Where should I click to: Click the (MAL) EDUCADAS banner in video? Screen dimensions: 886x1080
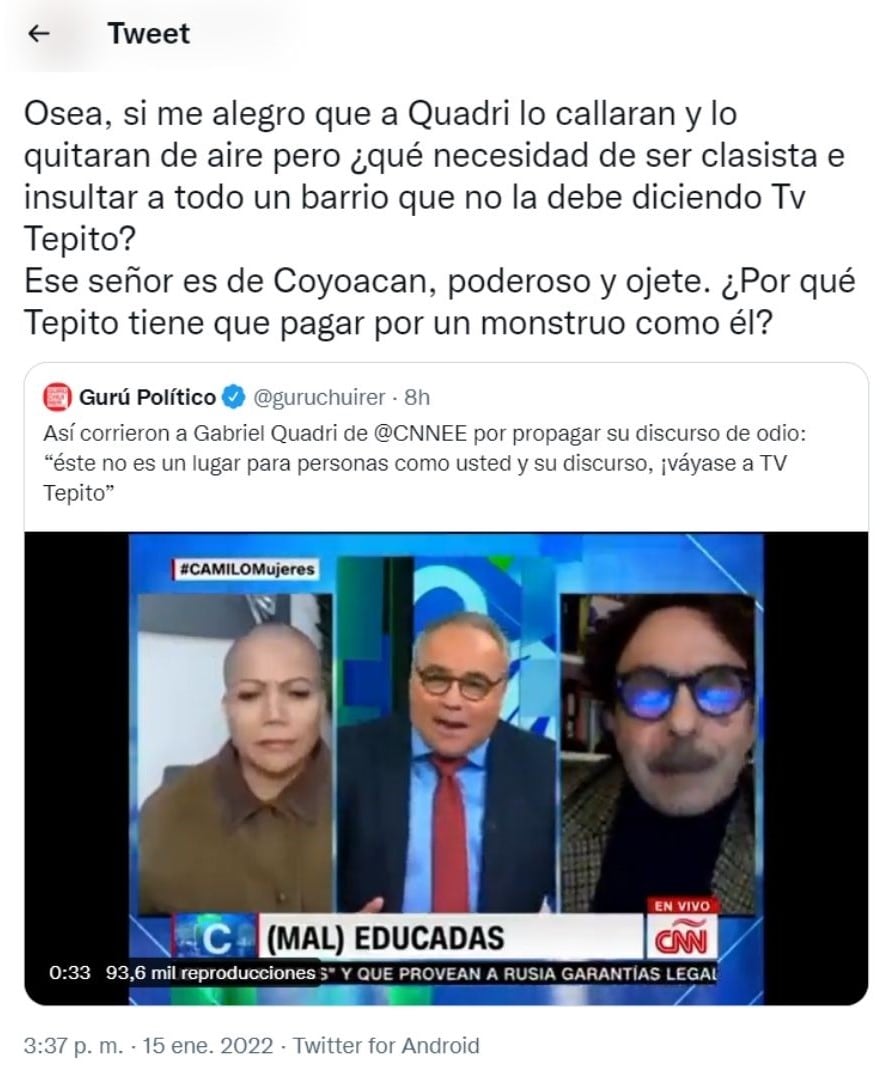pyautogui.click(x=385, y=939)
